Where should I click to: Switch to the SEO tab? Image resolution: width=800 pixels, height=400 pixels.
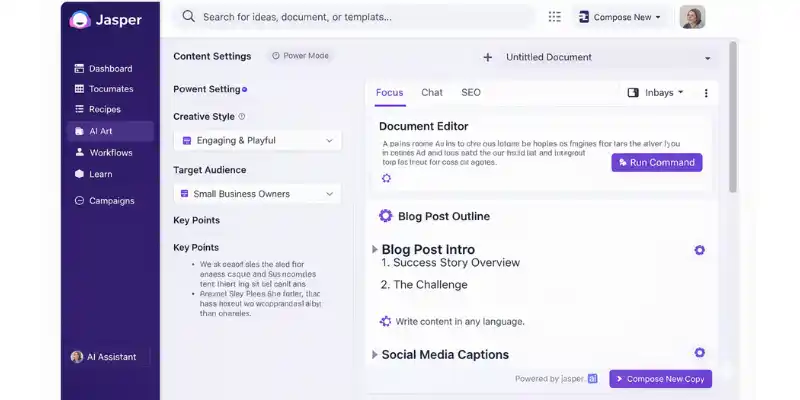[x=471, y=92]
